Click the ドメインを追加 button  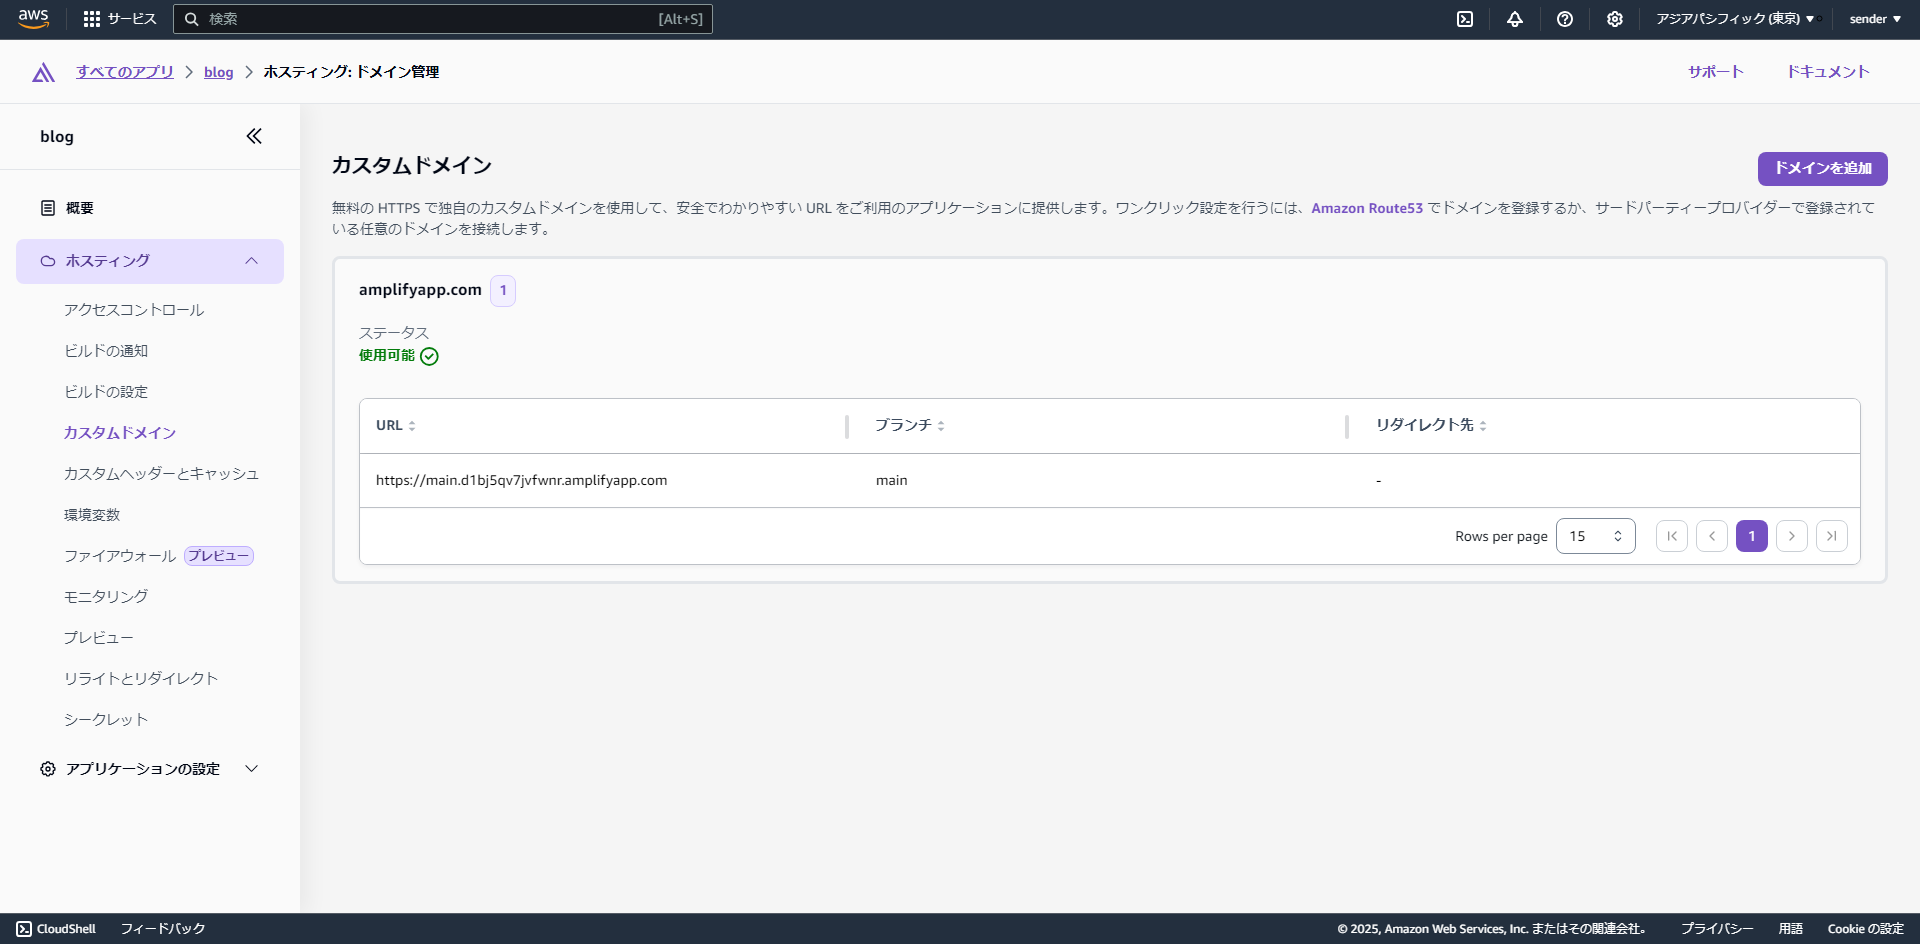1823,169
